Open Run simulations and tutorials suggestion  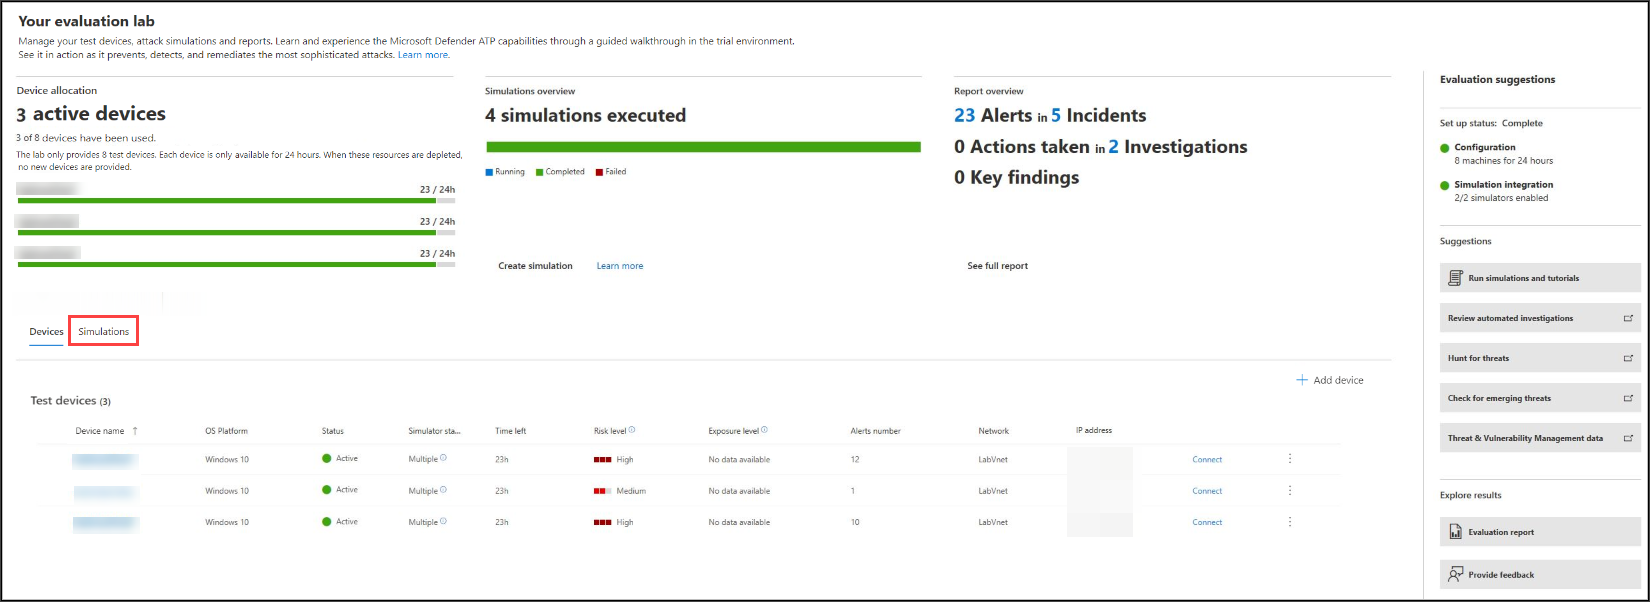click(x=1540, y=278)
